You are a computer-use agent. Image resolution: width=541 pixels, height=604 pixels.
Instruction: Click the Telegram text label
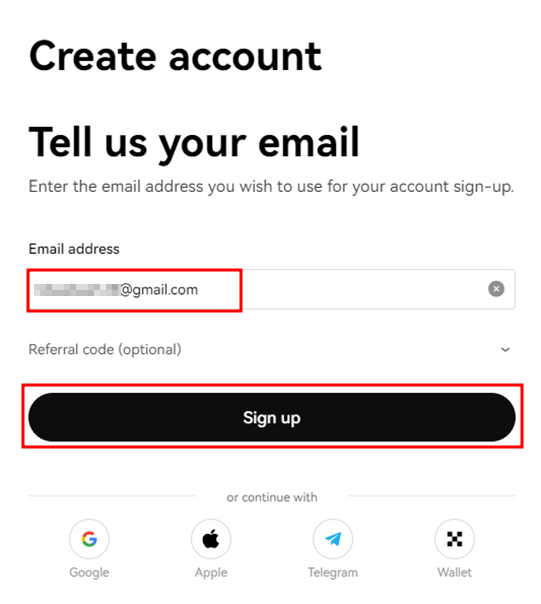coord(333,572)
